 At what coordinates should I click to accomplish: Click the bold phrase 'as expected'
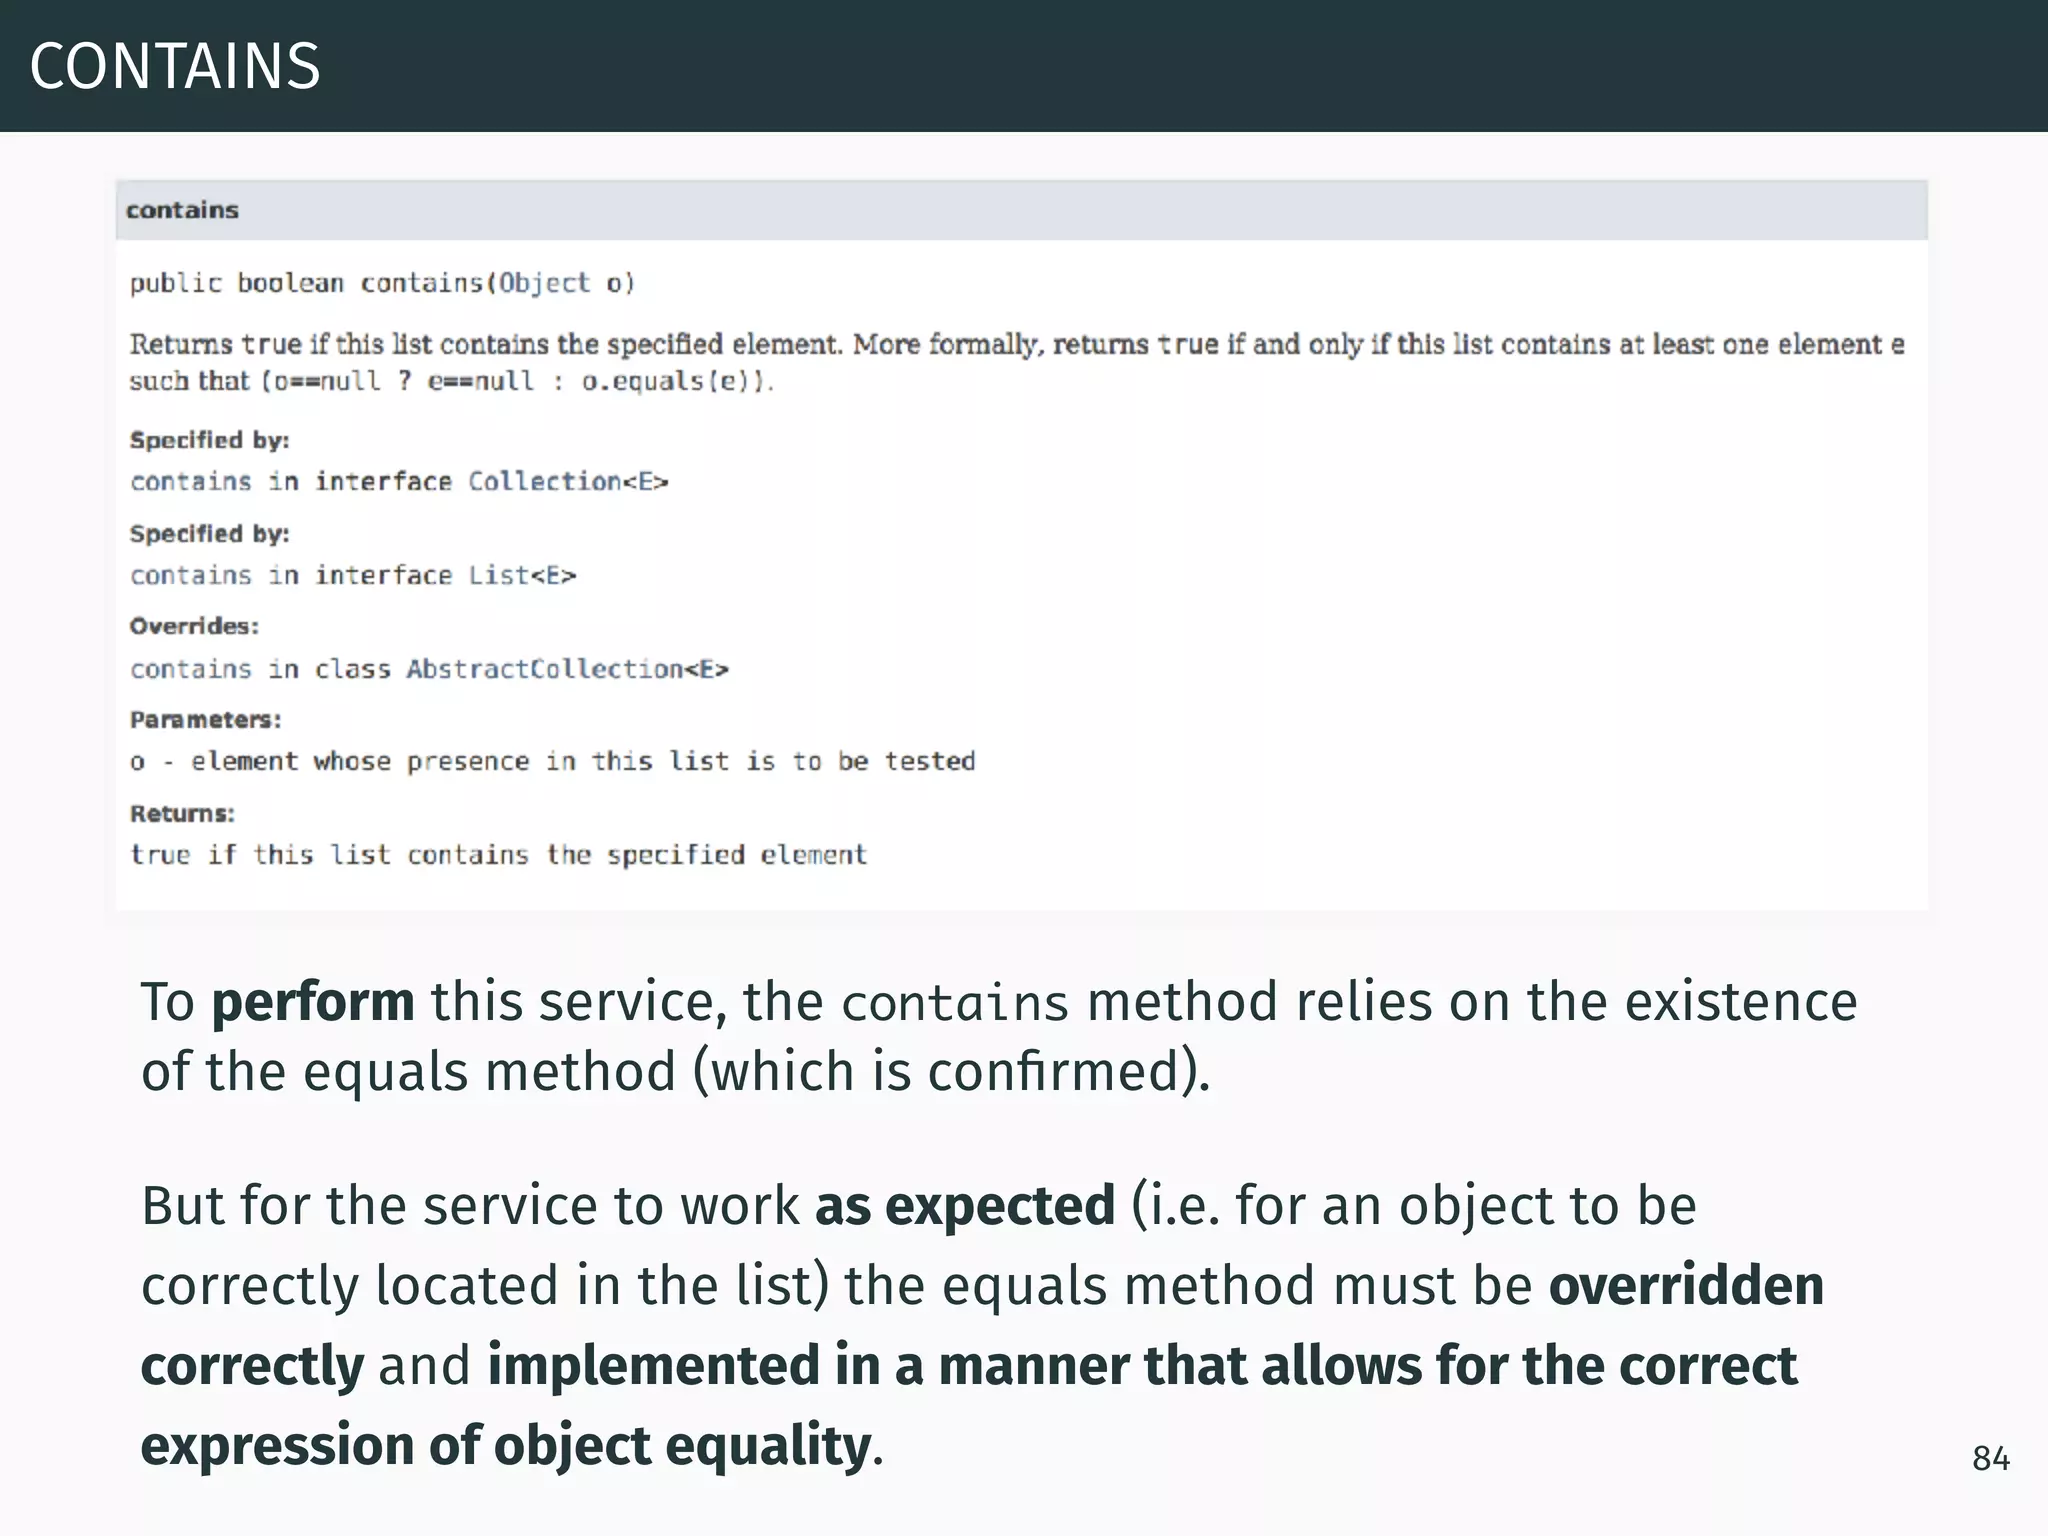pos(964,1206)
